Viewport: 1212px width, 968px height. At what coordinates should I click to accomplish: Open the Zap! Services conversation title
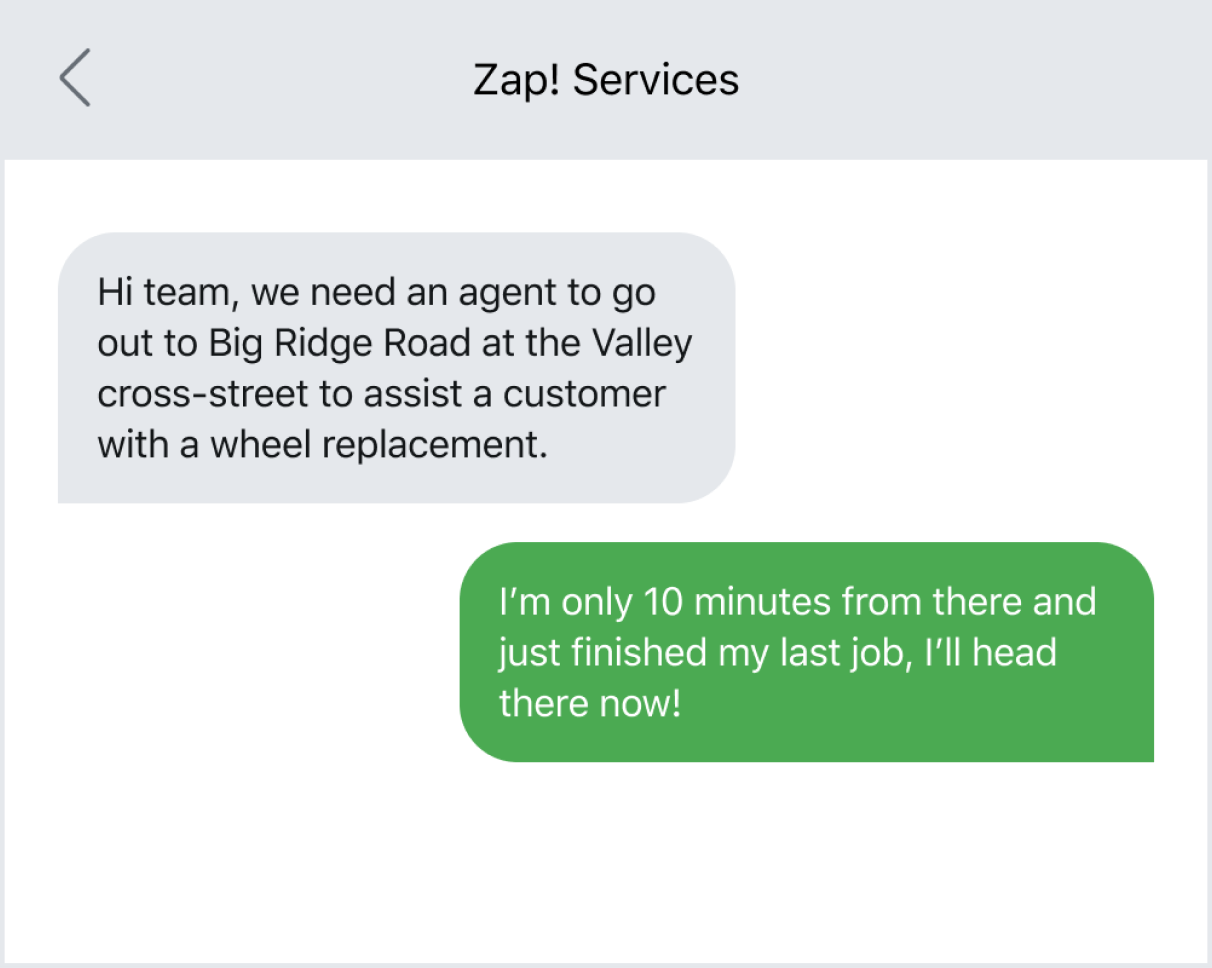click(606, 80)
